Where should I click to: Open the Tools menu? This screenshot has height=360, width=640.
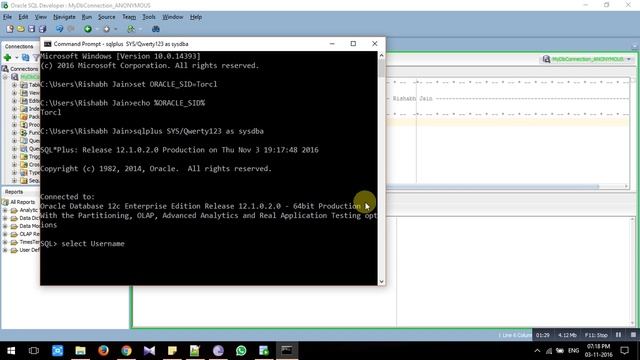(x=149, y=17)
